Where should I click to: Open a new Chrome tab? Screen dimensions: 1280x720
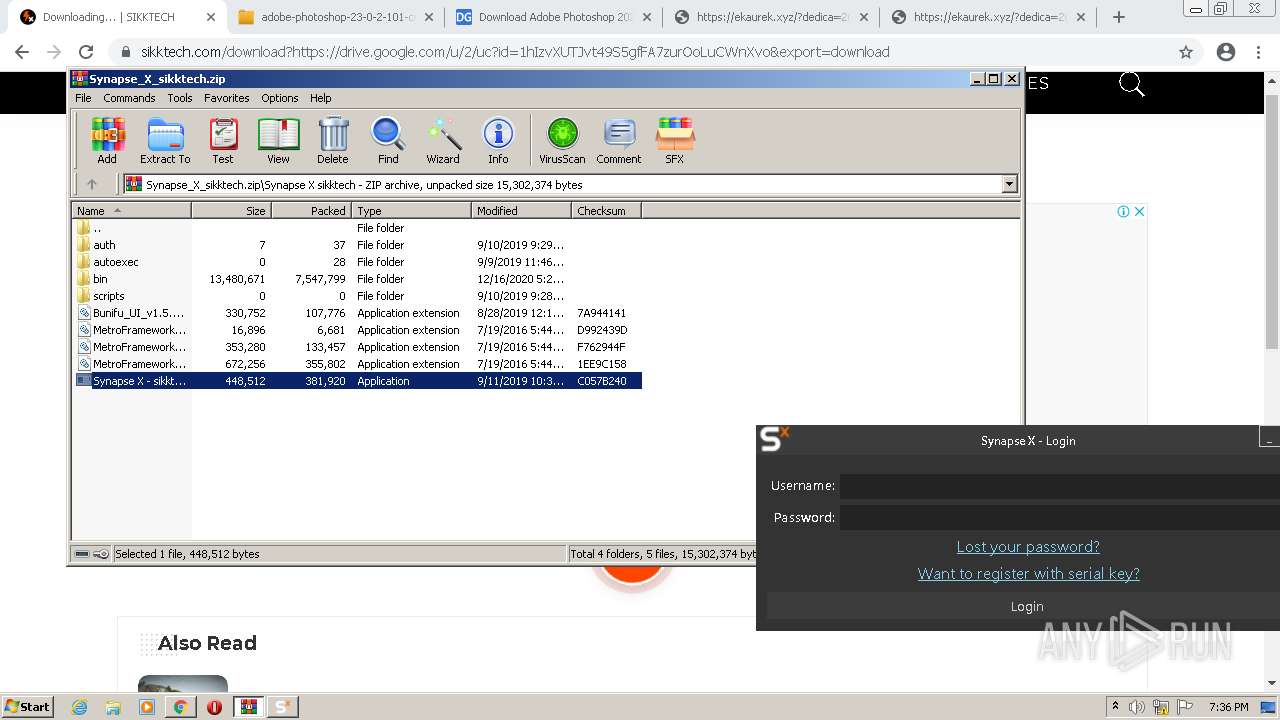(x=1118, y=17)
